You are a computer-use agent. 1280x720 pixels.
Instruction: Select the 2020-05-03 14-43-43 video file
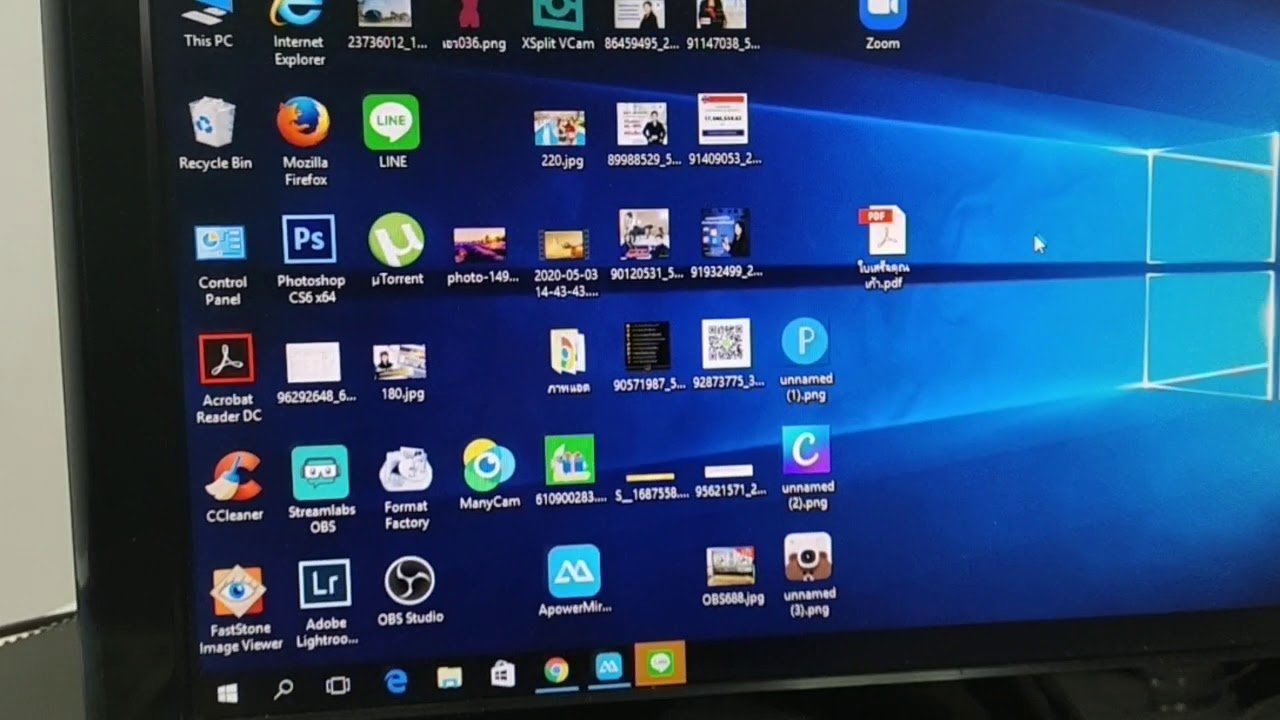point(565,264)
